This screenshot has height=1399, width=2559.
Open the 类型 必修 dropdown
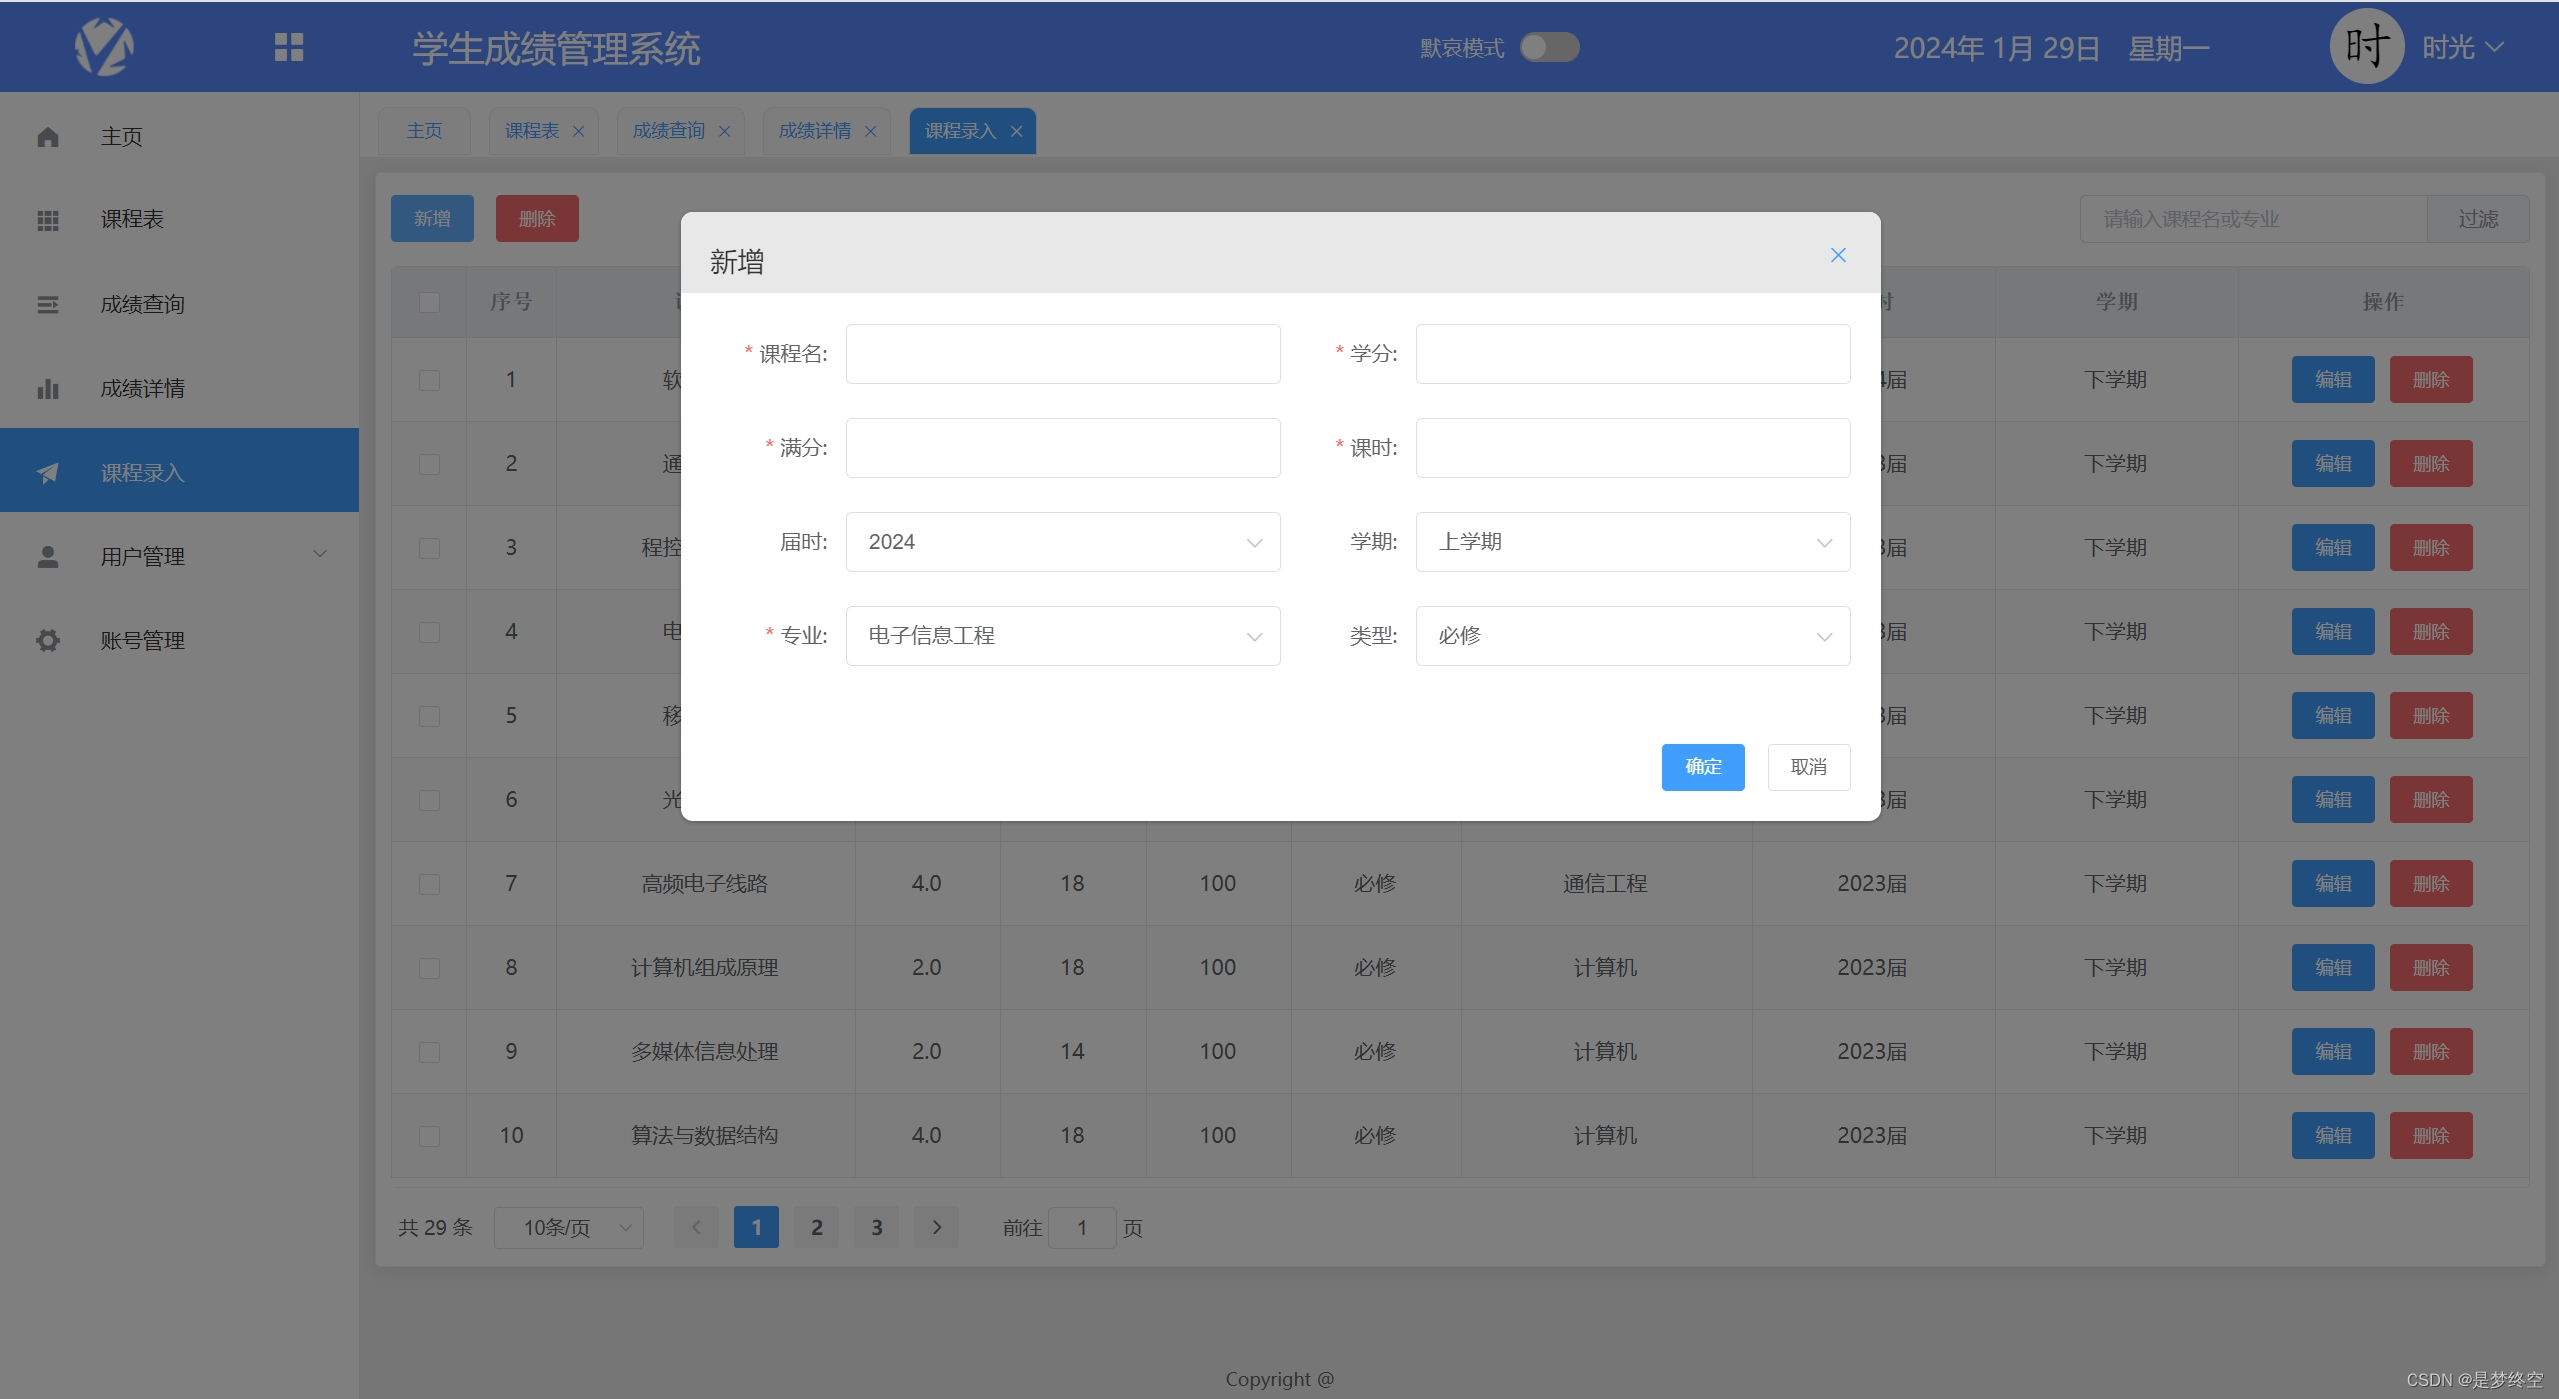pos(1631,635)
